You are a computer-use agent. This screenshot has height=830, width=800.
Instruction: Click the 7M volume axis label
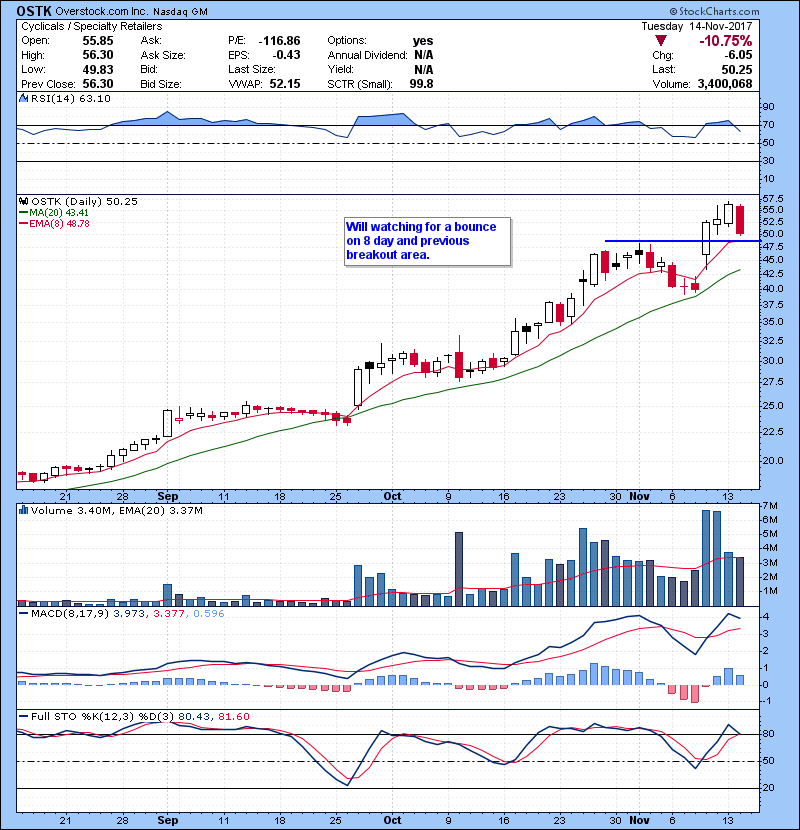(769, 506)
